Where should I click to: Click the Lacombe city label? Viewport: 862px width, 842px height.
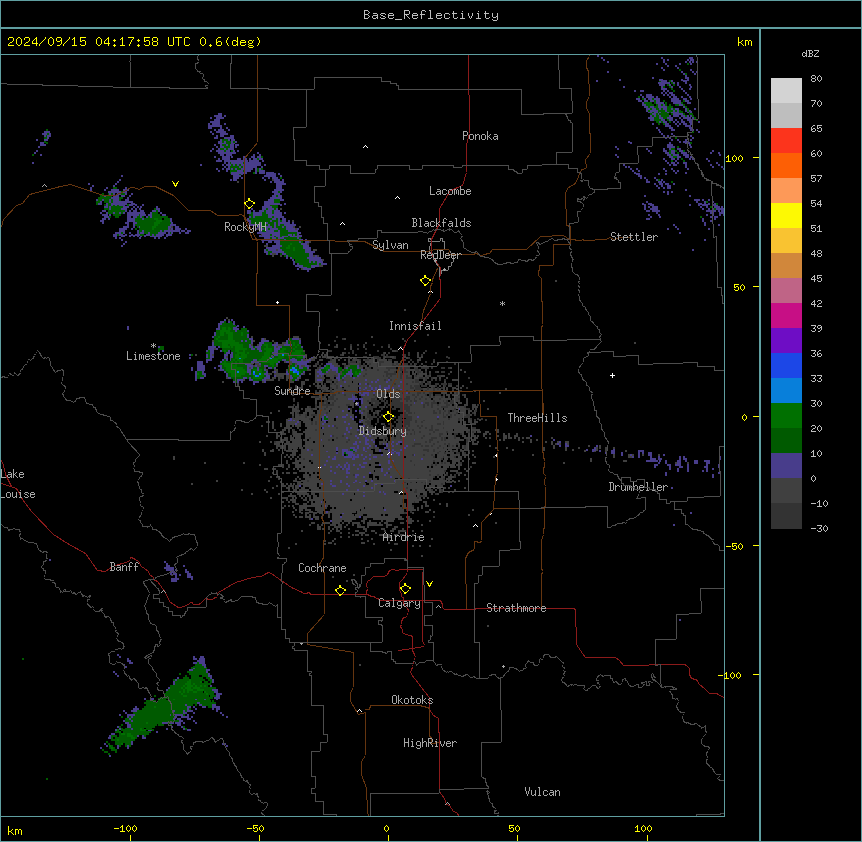450,191
